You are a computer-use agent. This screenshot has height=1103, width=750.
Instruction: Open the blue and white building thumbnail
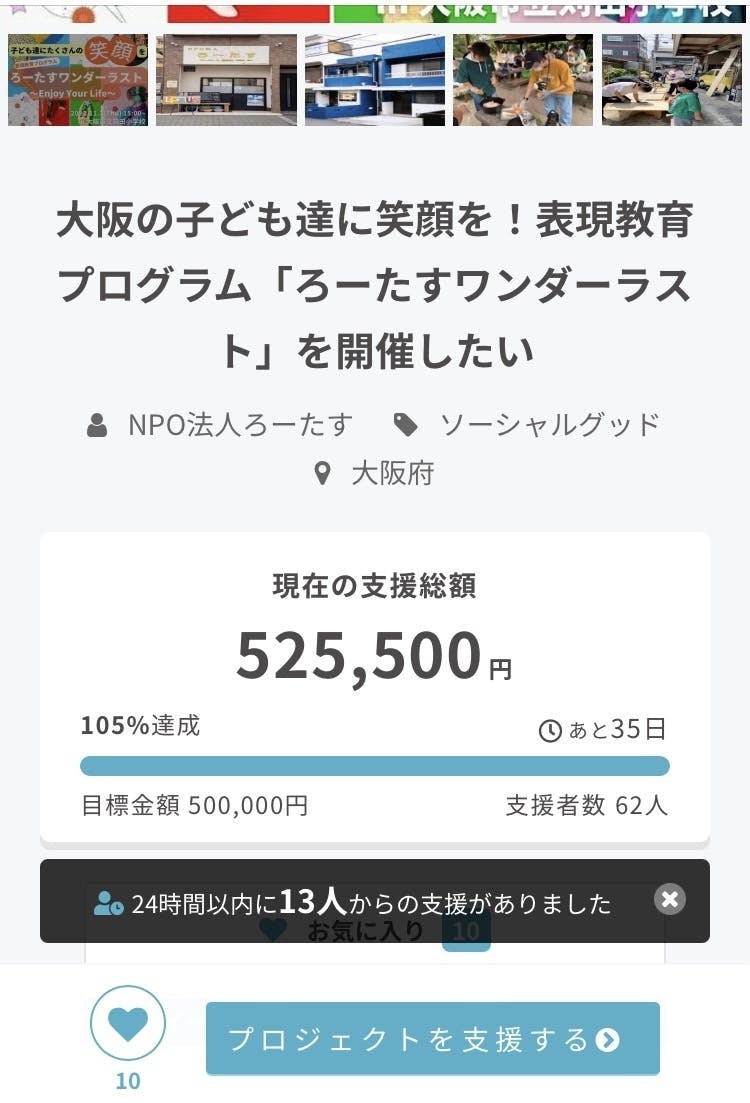coord(375,80)
